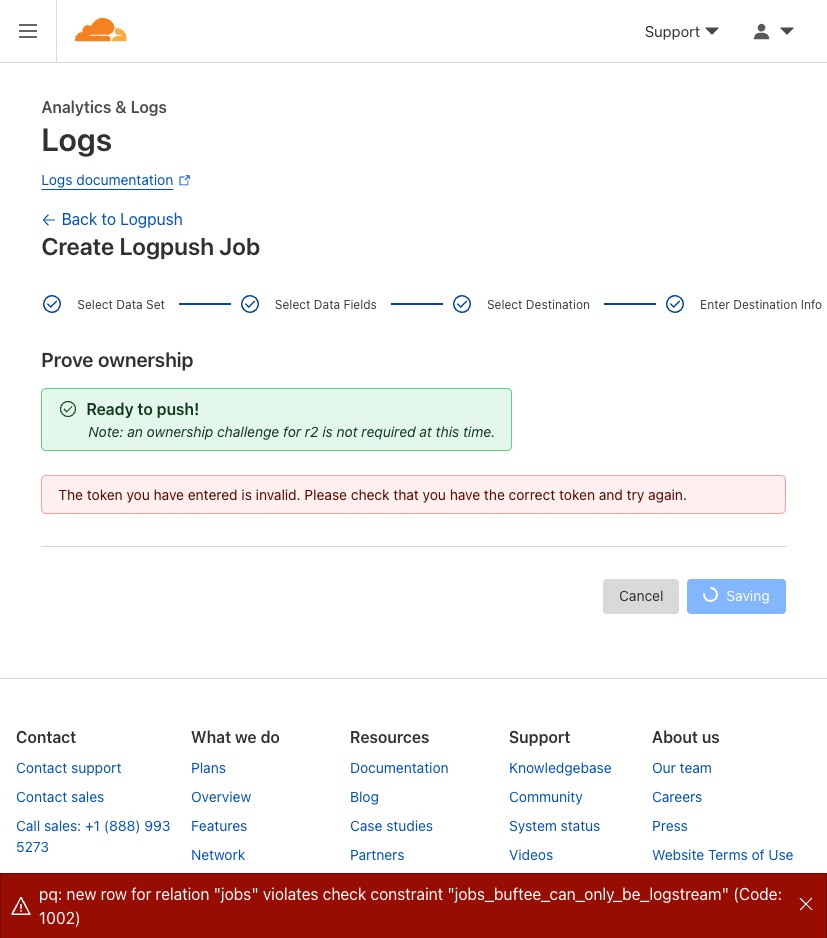Image resolution: width=827 pixels, height=938 pixels.
Task: Dismiss the red error notification banner
Action: (x=806, y=904)
